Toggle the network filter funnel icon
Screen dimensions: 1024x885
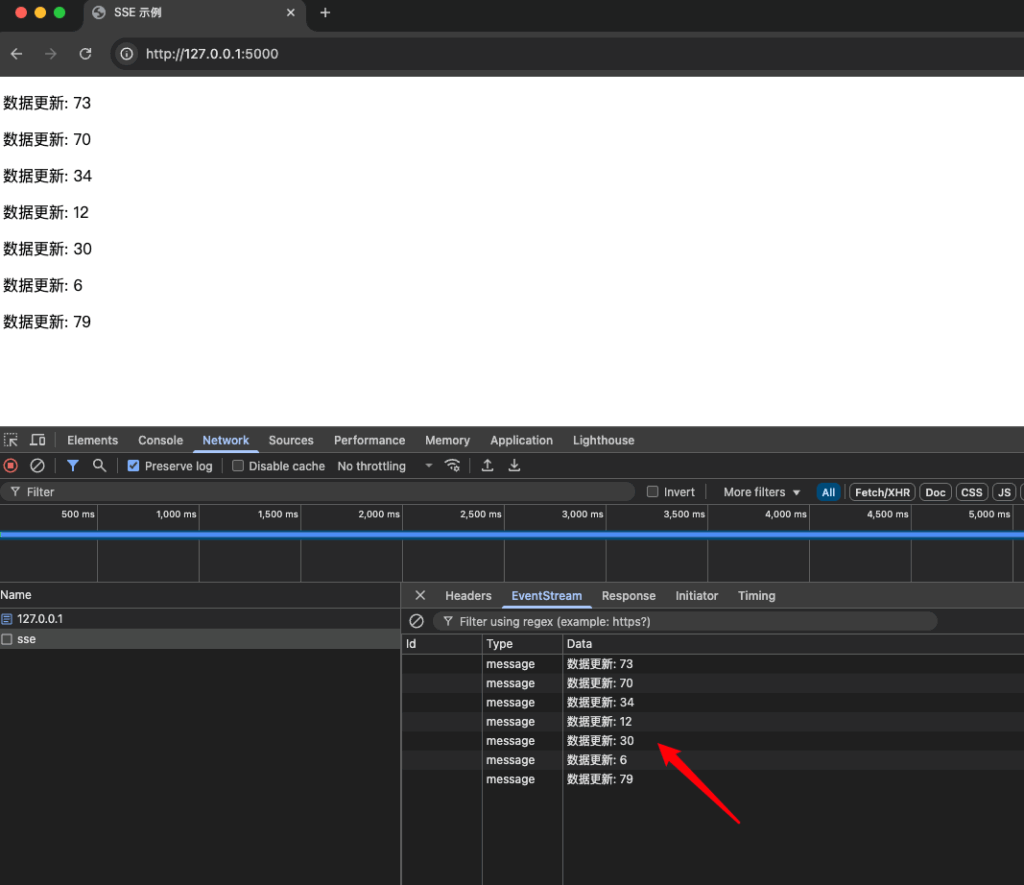72,466
